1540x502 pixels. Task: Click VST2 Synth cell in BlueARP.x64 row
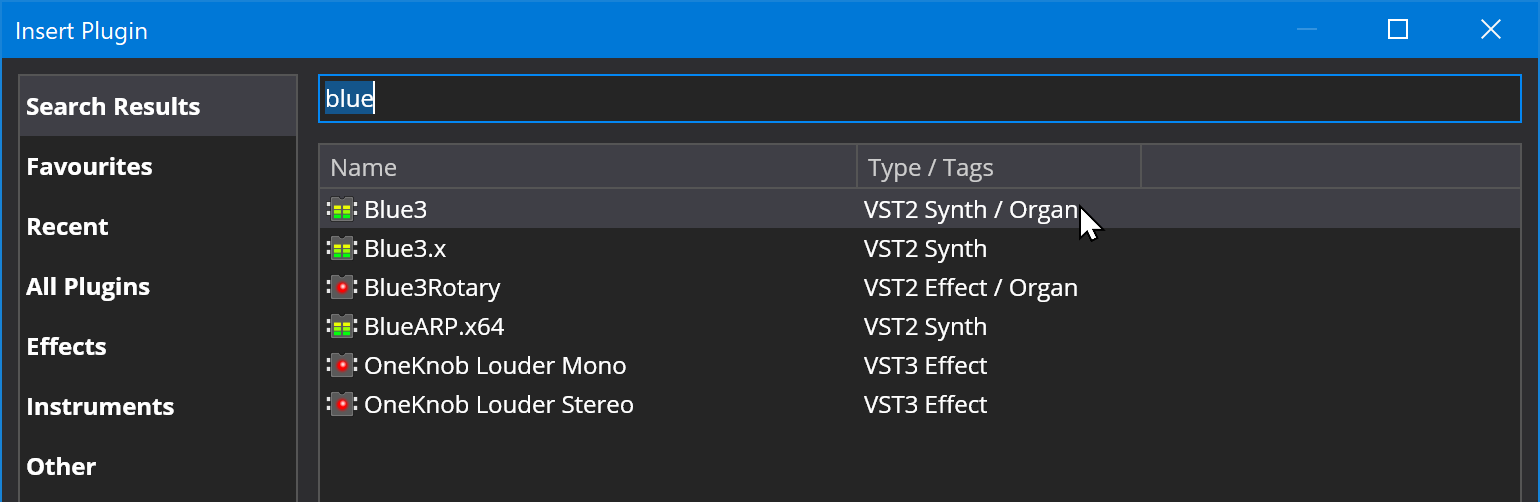[925, 327]
